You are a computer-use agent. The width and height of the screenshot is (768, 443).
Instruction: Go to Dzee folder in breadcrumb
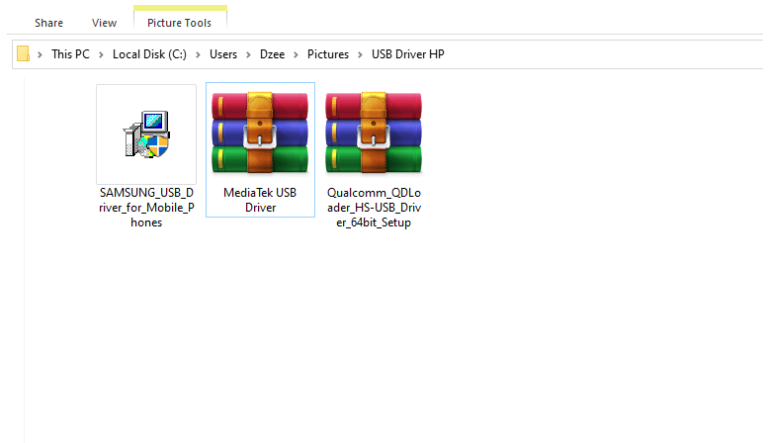(x=272, y=54)
